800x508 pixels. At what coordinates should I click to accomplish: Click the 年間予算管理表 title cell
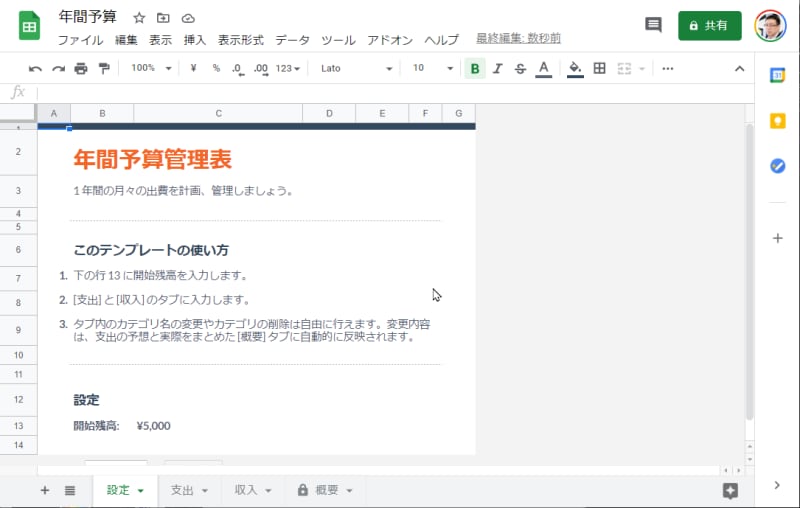(x=153, y=159)
